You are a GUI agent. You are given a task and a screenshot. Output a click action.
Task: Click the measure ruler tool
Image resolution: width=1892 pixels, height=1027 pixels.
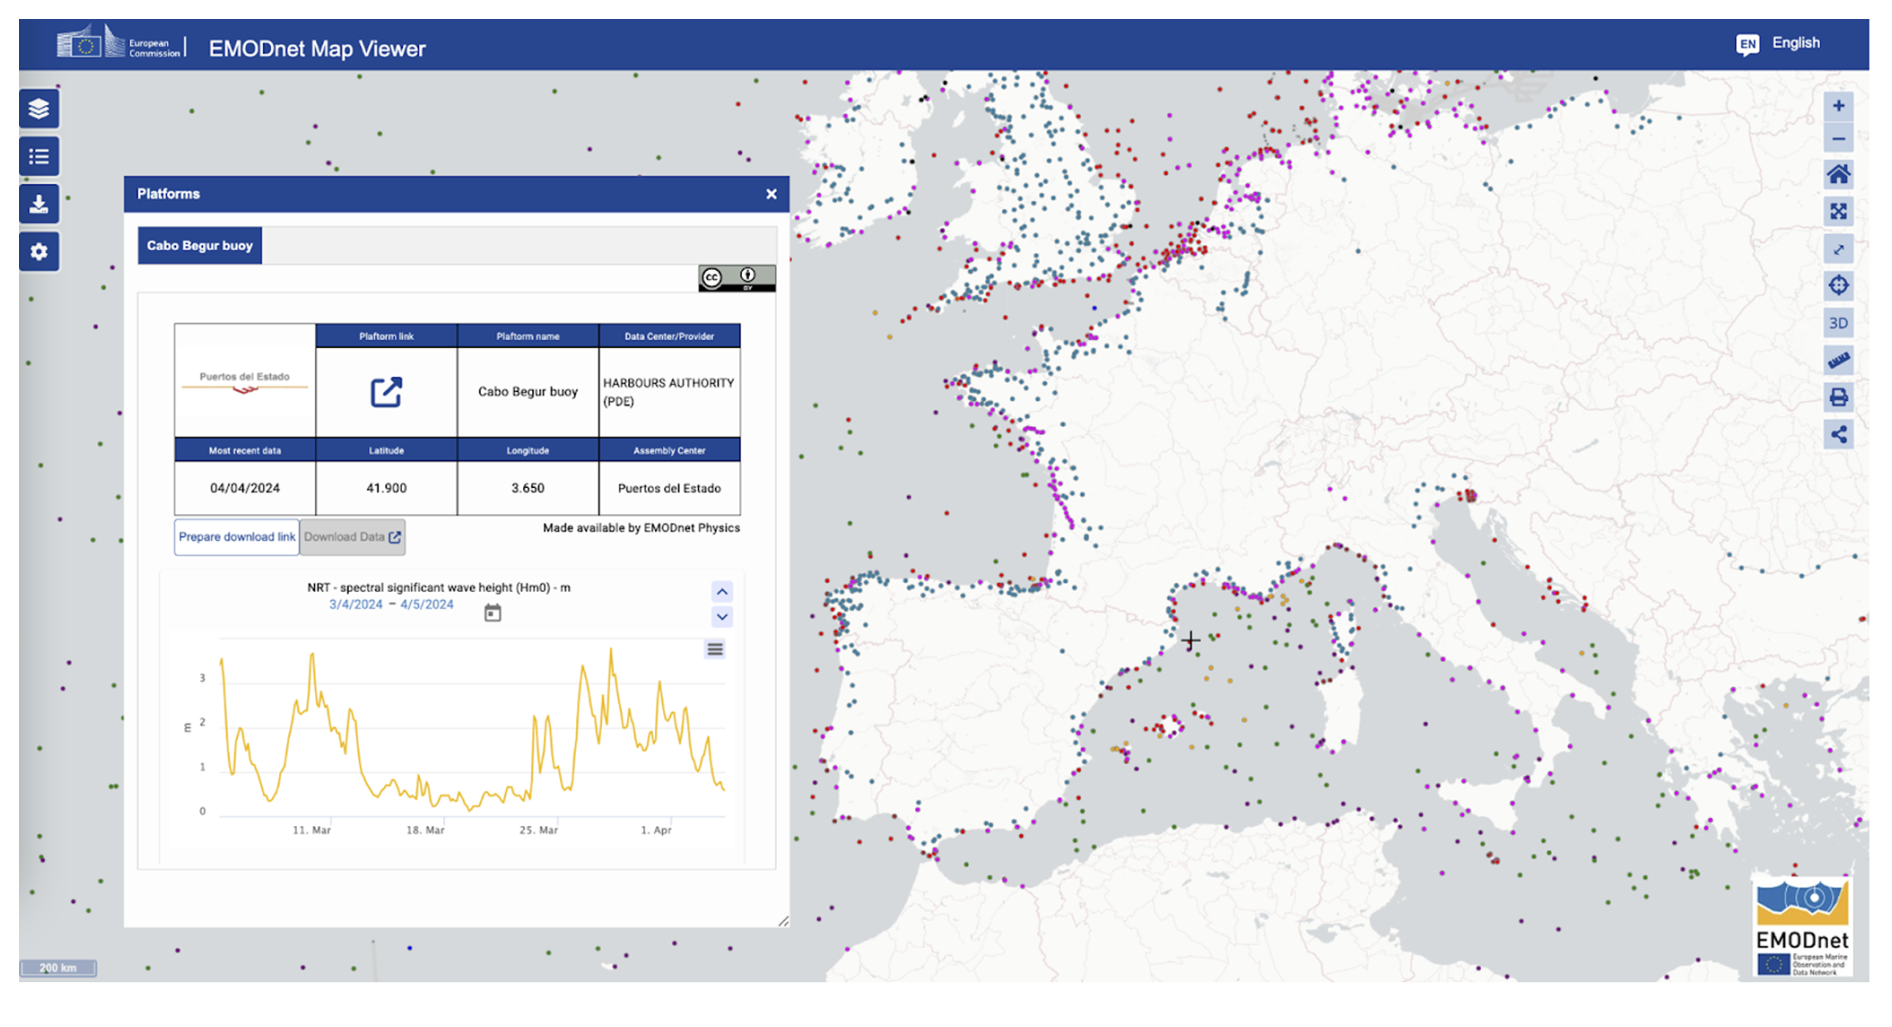1838,360
